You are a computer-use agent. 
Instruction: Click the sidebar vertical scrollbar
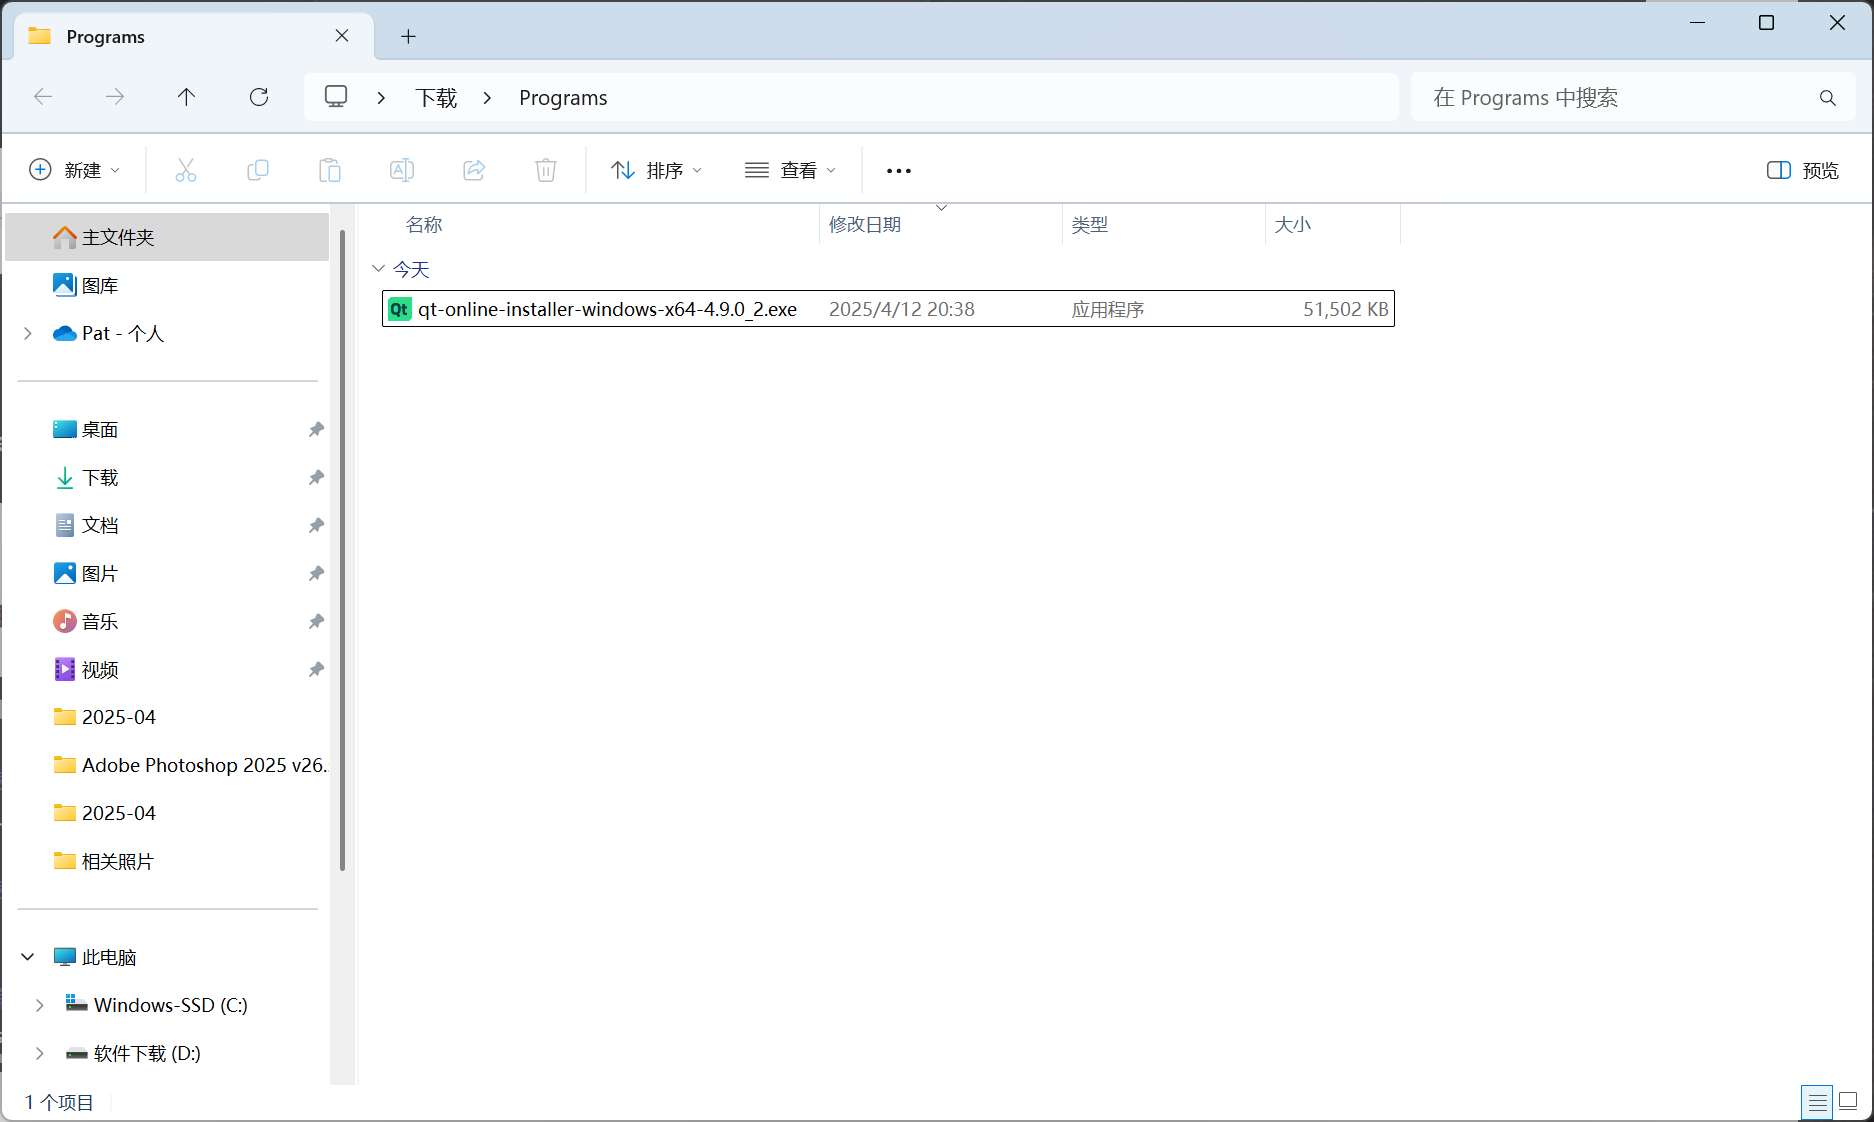(x=342, y=550)
